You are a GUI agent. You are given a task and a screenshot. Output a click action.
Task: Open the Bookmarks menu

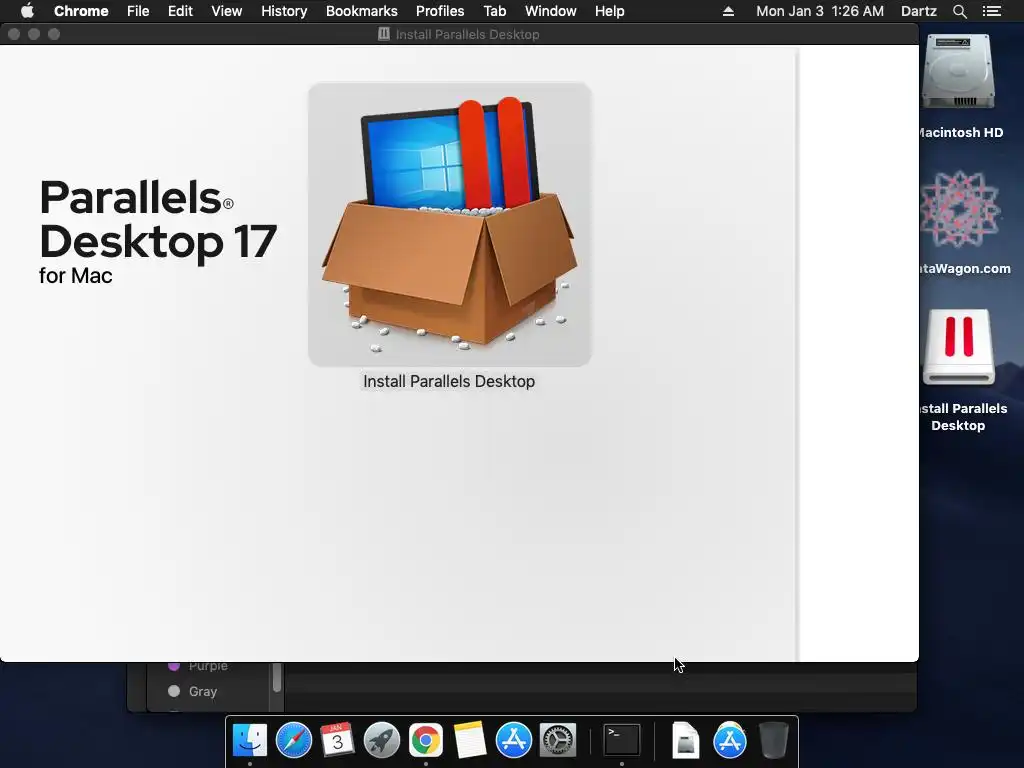pyautogui.click(x=362, y=11)
